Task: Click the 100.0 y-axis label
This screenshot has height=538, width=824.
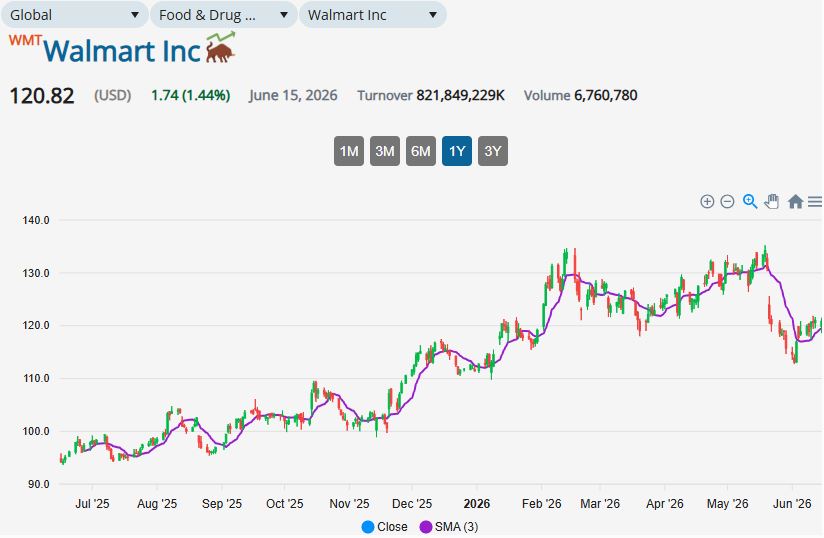Action: point(36,431)
